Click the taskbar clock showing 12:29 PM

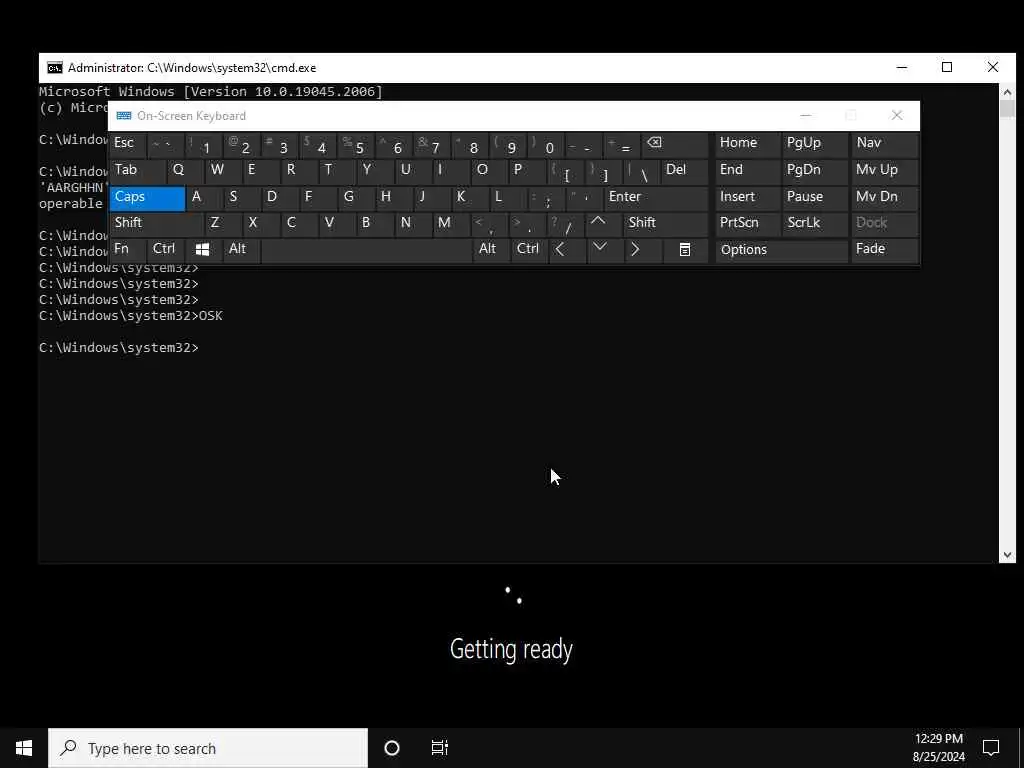938,748
